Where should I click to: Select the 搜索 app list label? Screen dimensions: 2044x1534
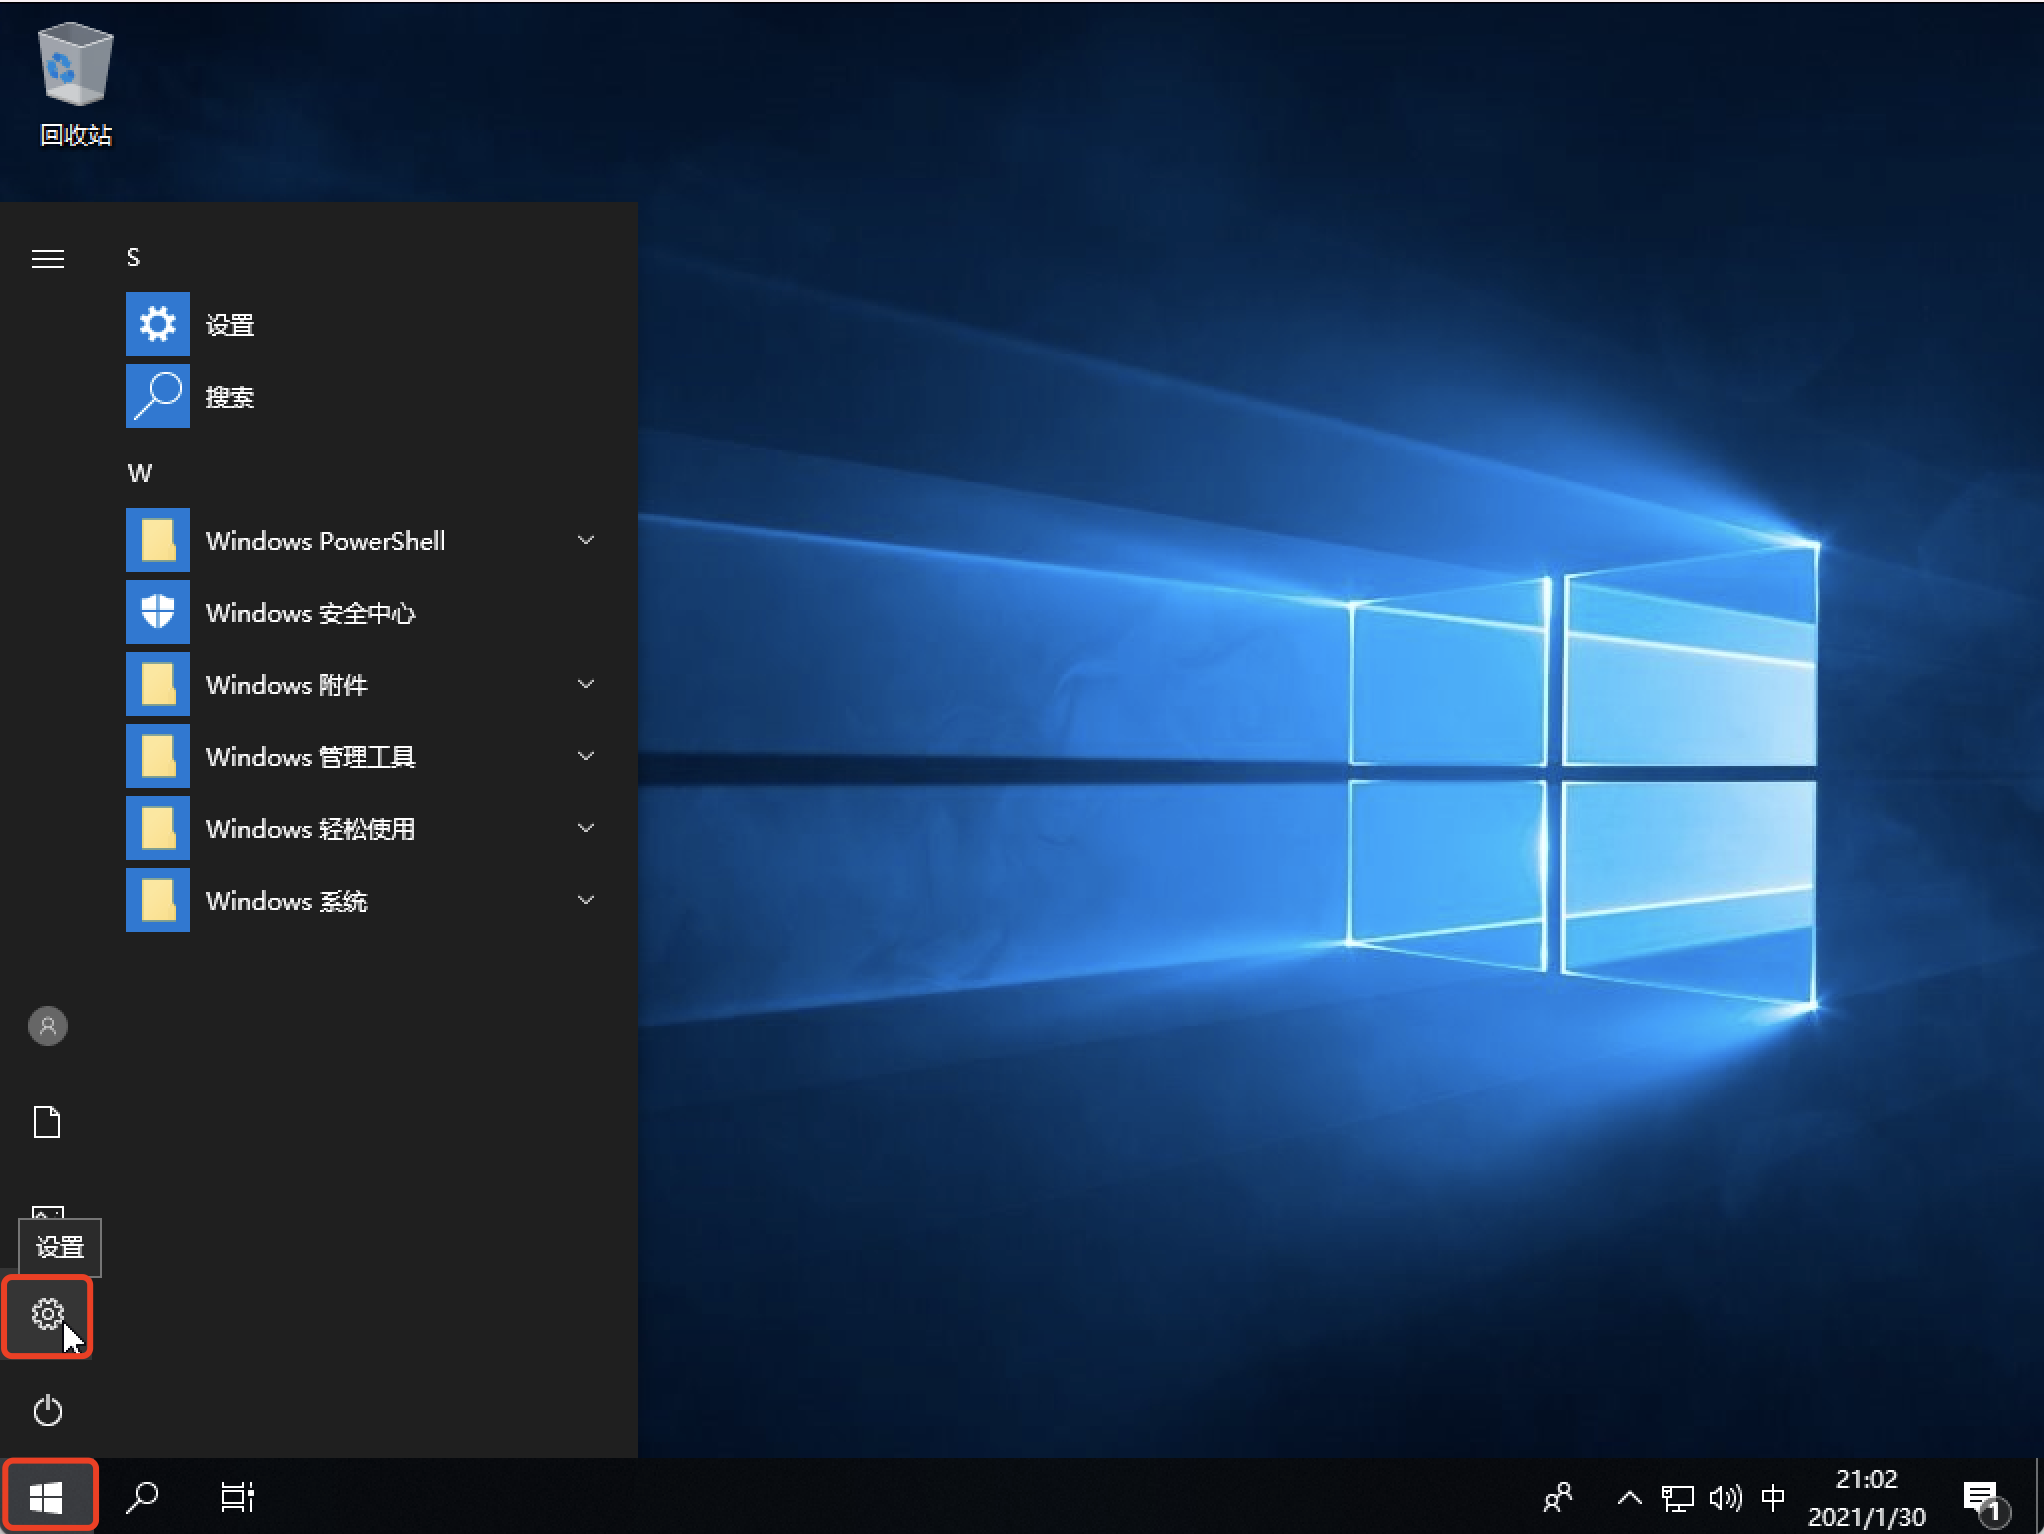pyautogui.click(x=230, y=397)
